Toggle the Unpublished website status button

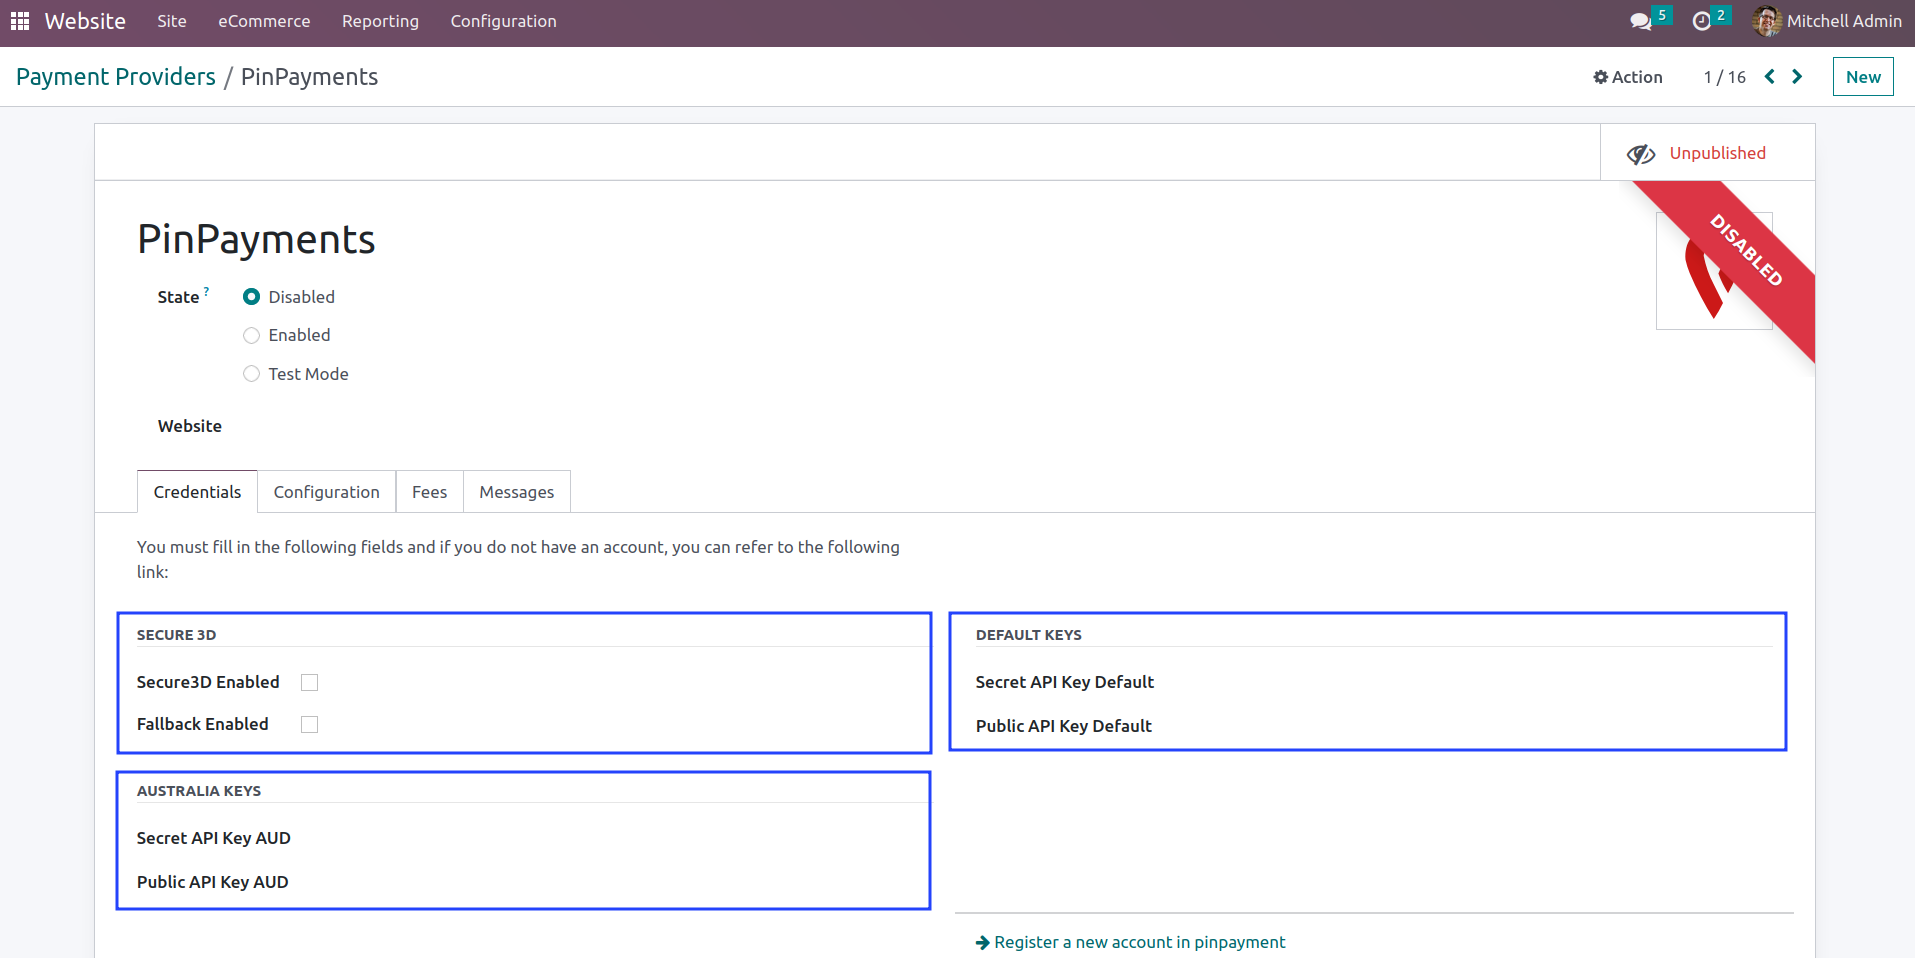coord(1707,153)
